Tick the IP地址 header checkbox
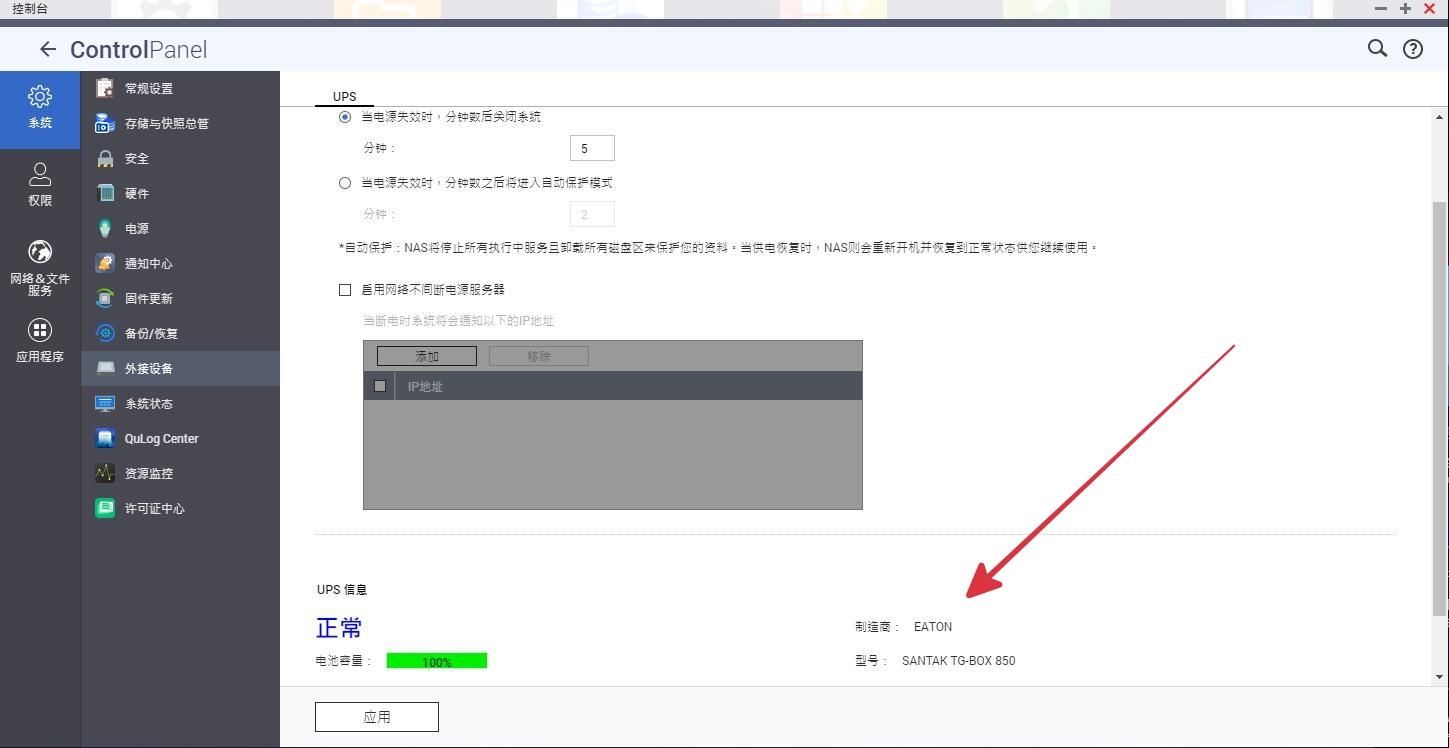The height and width of the screenshot is (748, 1449). (380, 386)
